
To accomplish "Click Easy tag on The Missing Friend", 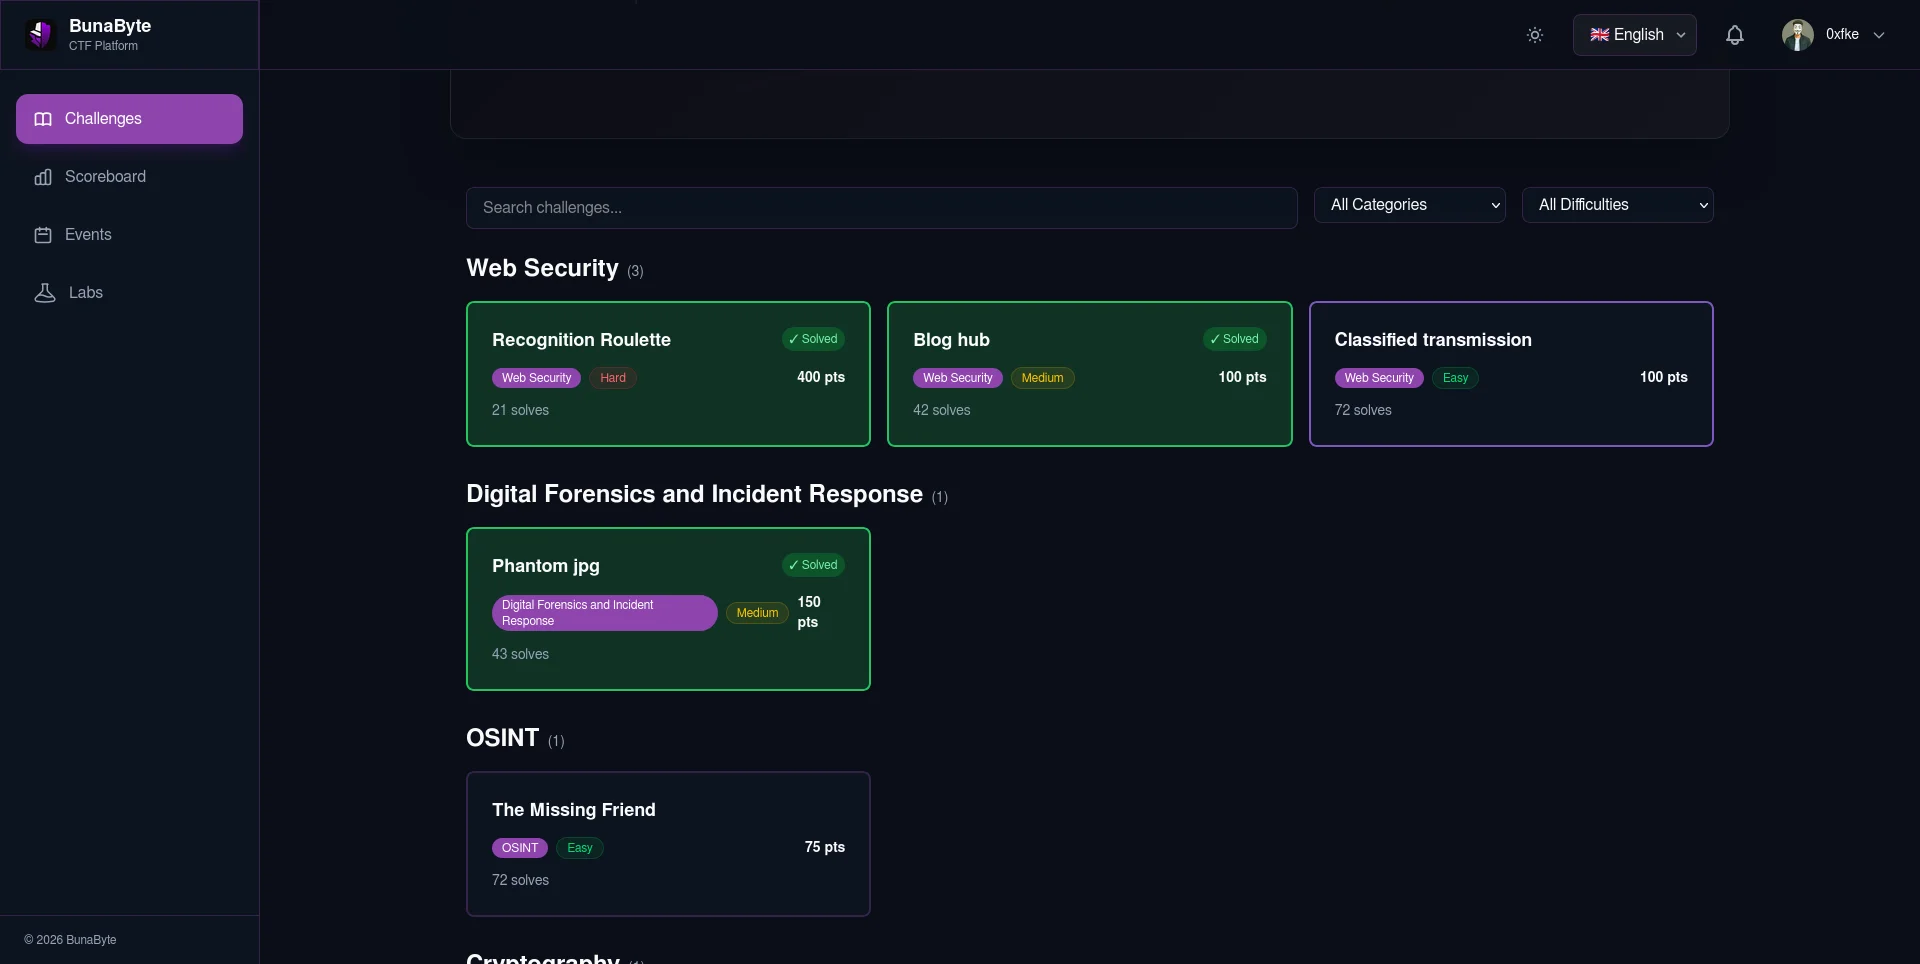I will (x=580, y=848).
